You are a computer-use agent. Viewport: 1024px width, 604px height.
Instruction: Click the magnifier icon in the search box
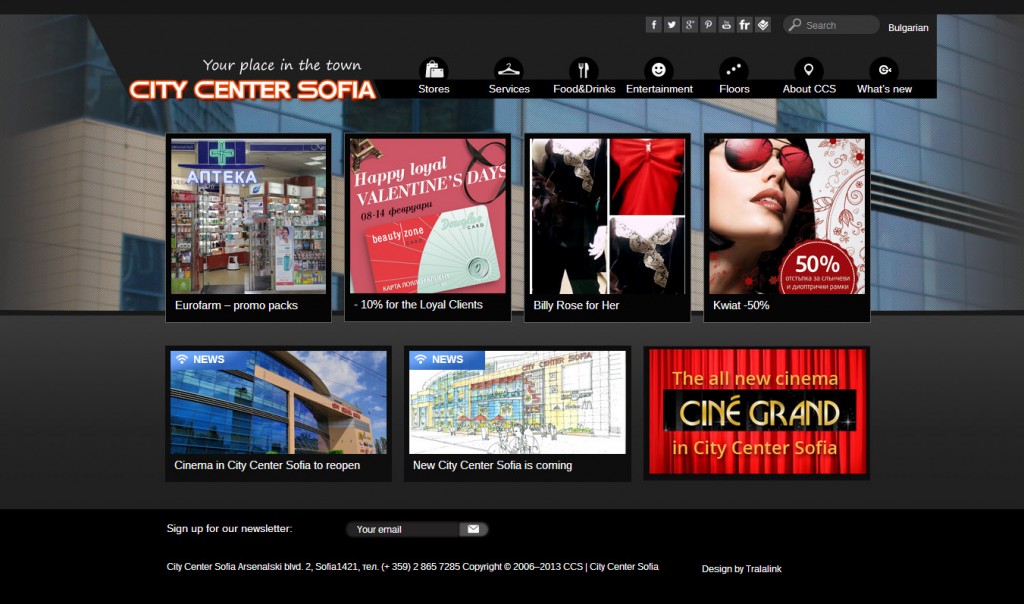point(794,25)
